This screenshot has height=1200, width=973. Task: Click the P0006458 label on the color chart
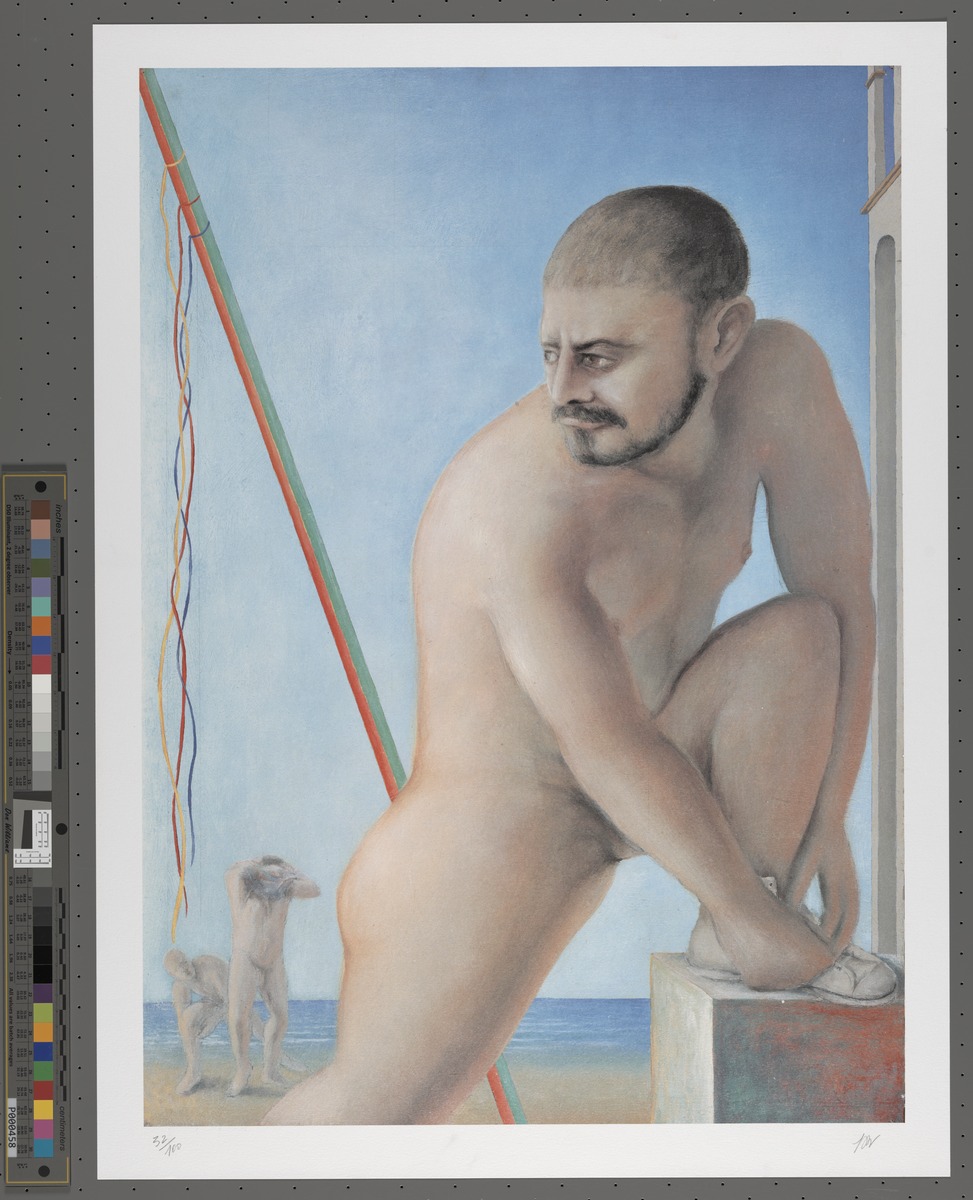click(12, 1127)
